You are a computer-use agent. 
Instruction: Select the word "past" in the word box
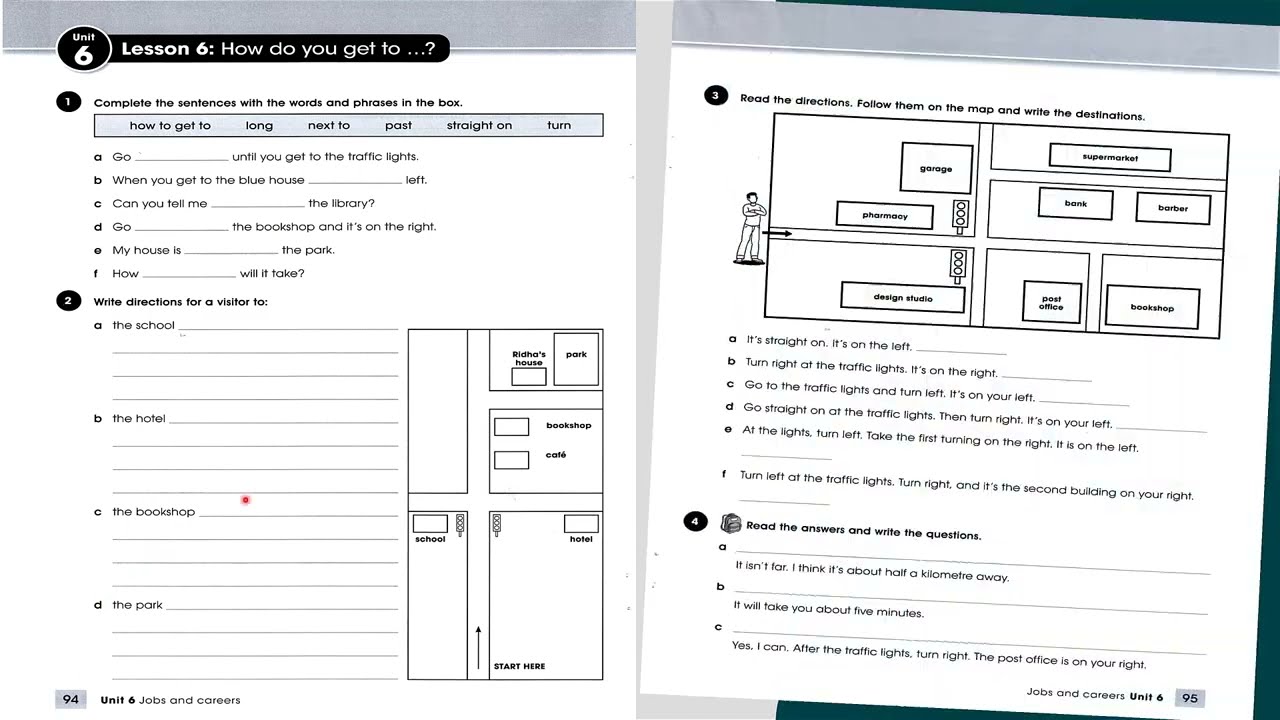click(x=398, y=126)
